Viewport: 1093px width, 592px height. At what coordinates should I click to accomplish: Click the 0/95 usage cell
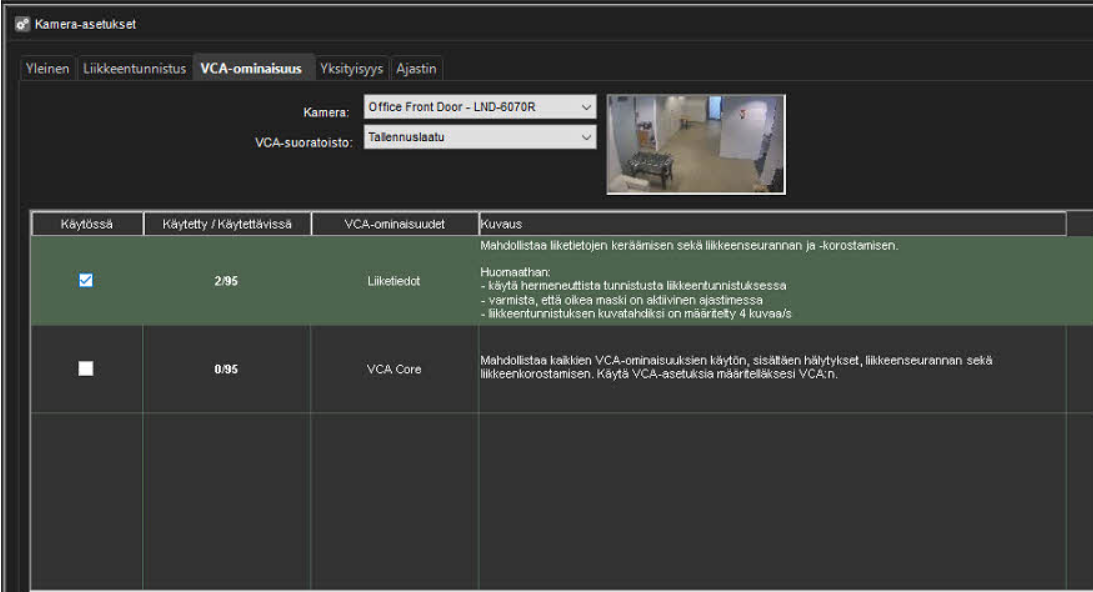[x=227, y=369]
